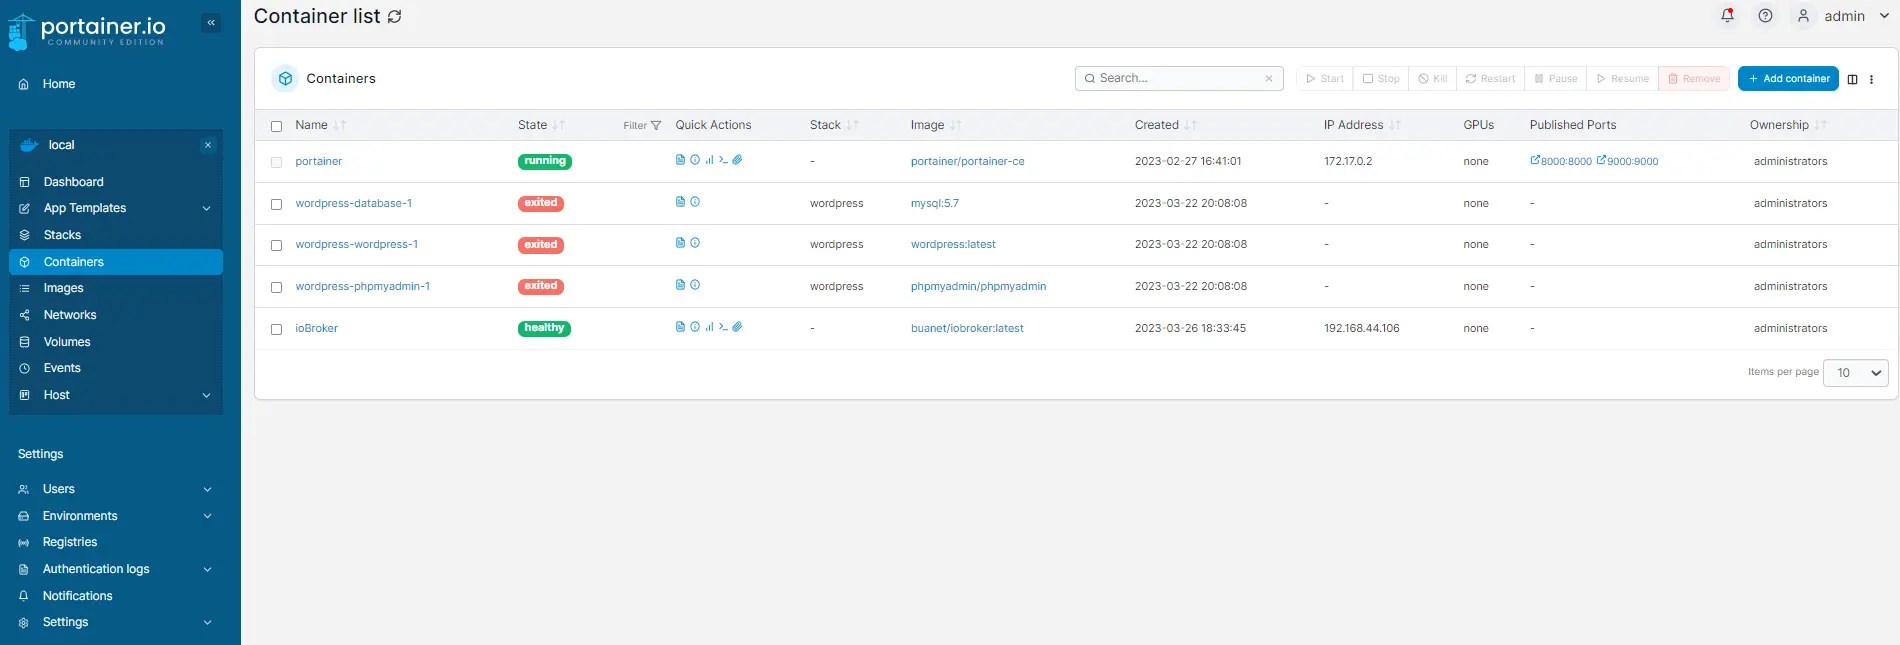Toggle the select-all containers checkbox
Viewport: 1900px width, 645px height.
[x=277, y=126]
